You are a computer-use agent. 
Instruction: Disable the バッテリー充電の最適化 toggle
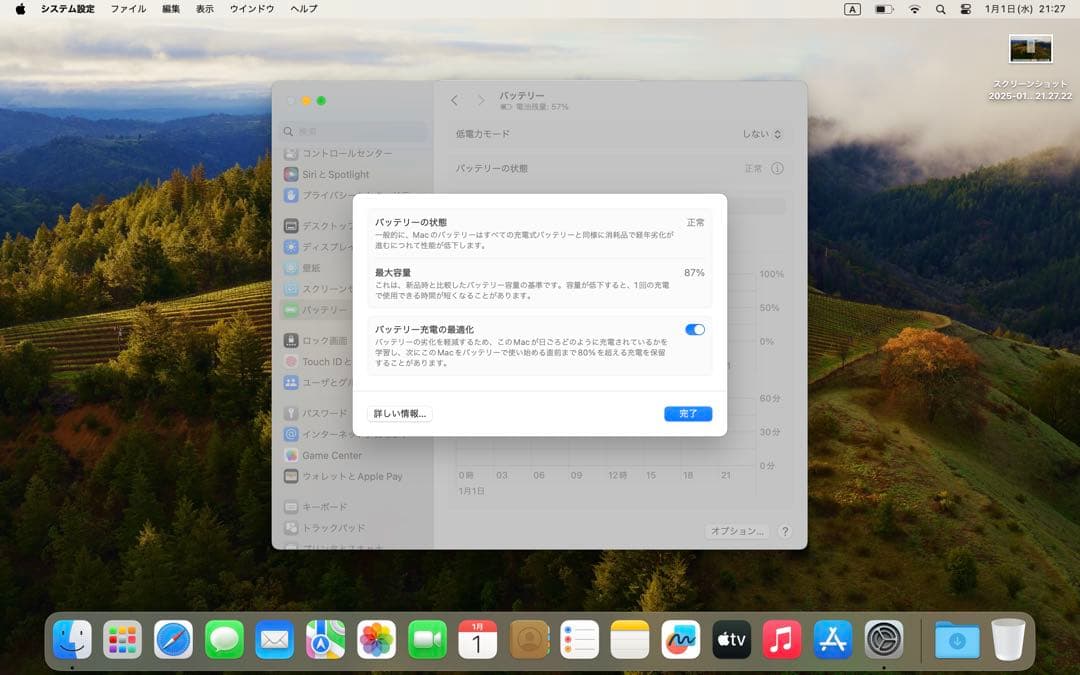[693, 328]
